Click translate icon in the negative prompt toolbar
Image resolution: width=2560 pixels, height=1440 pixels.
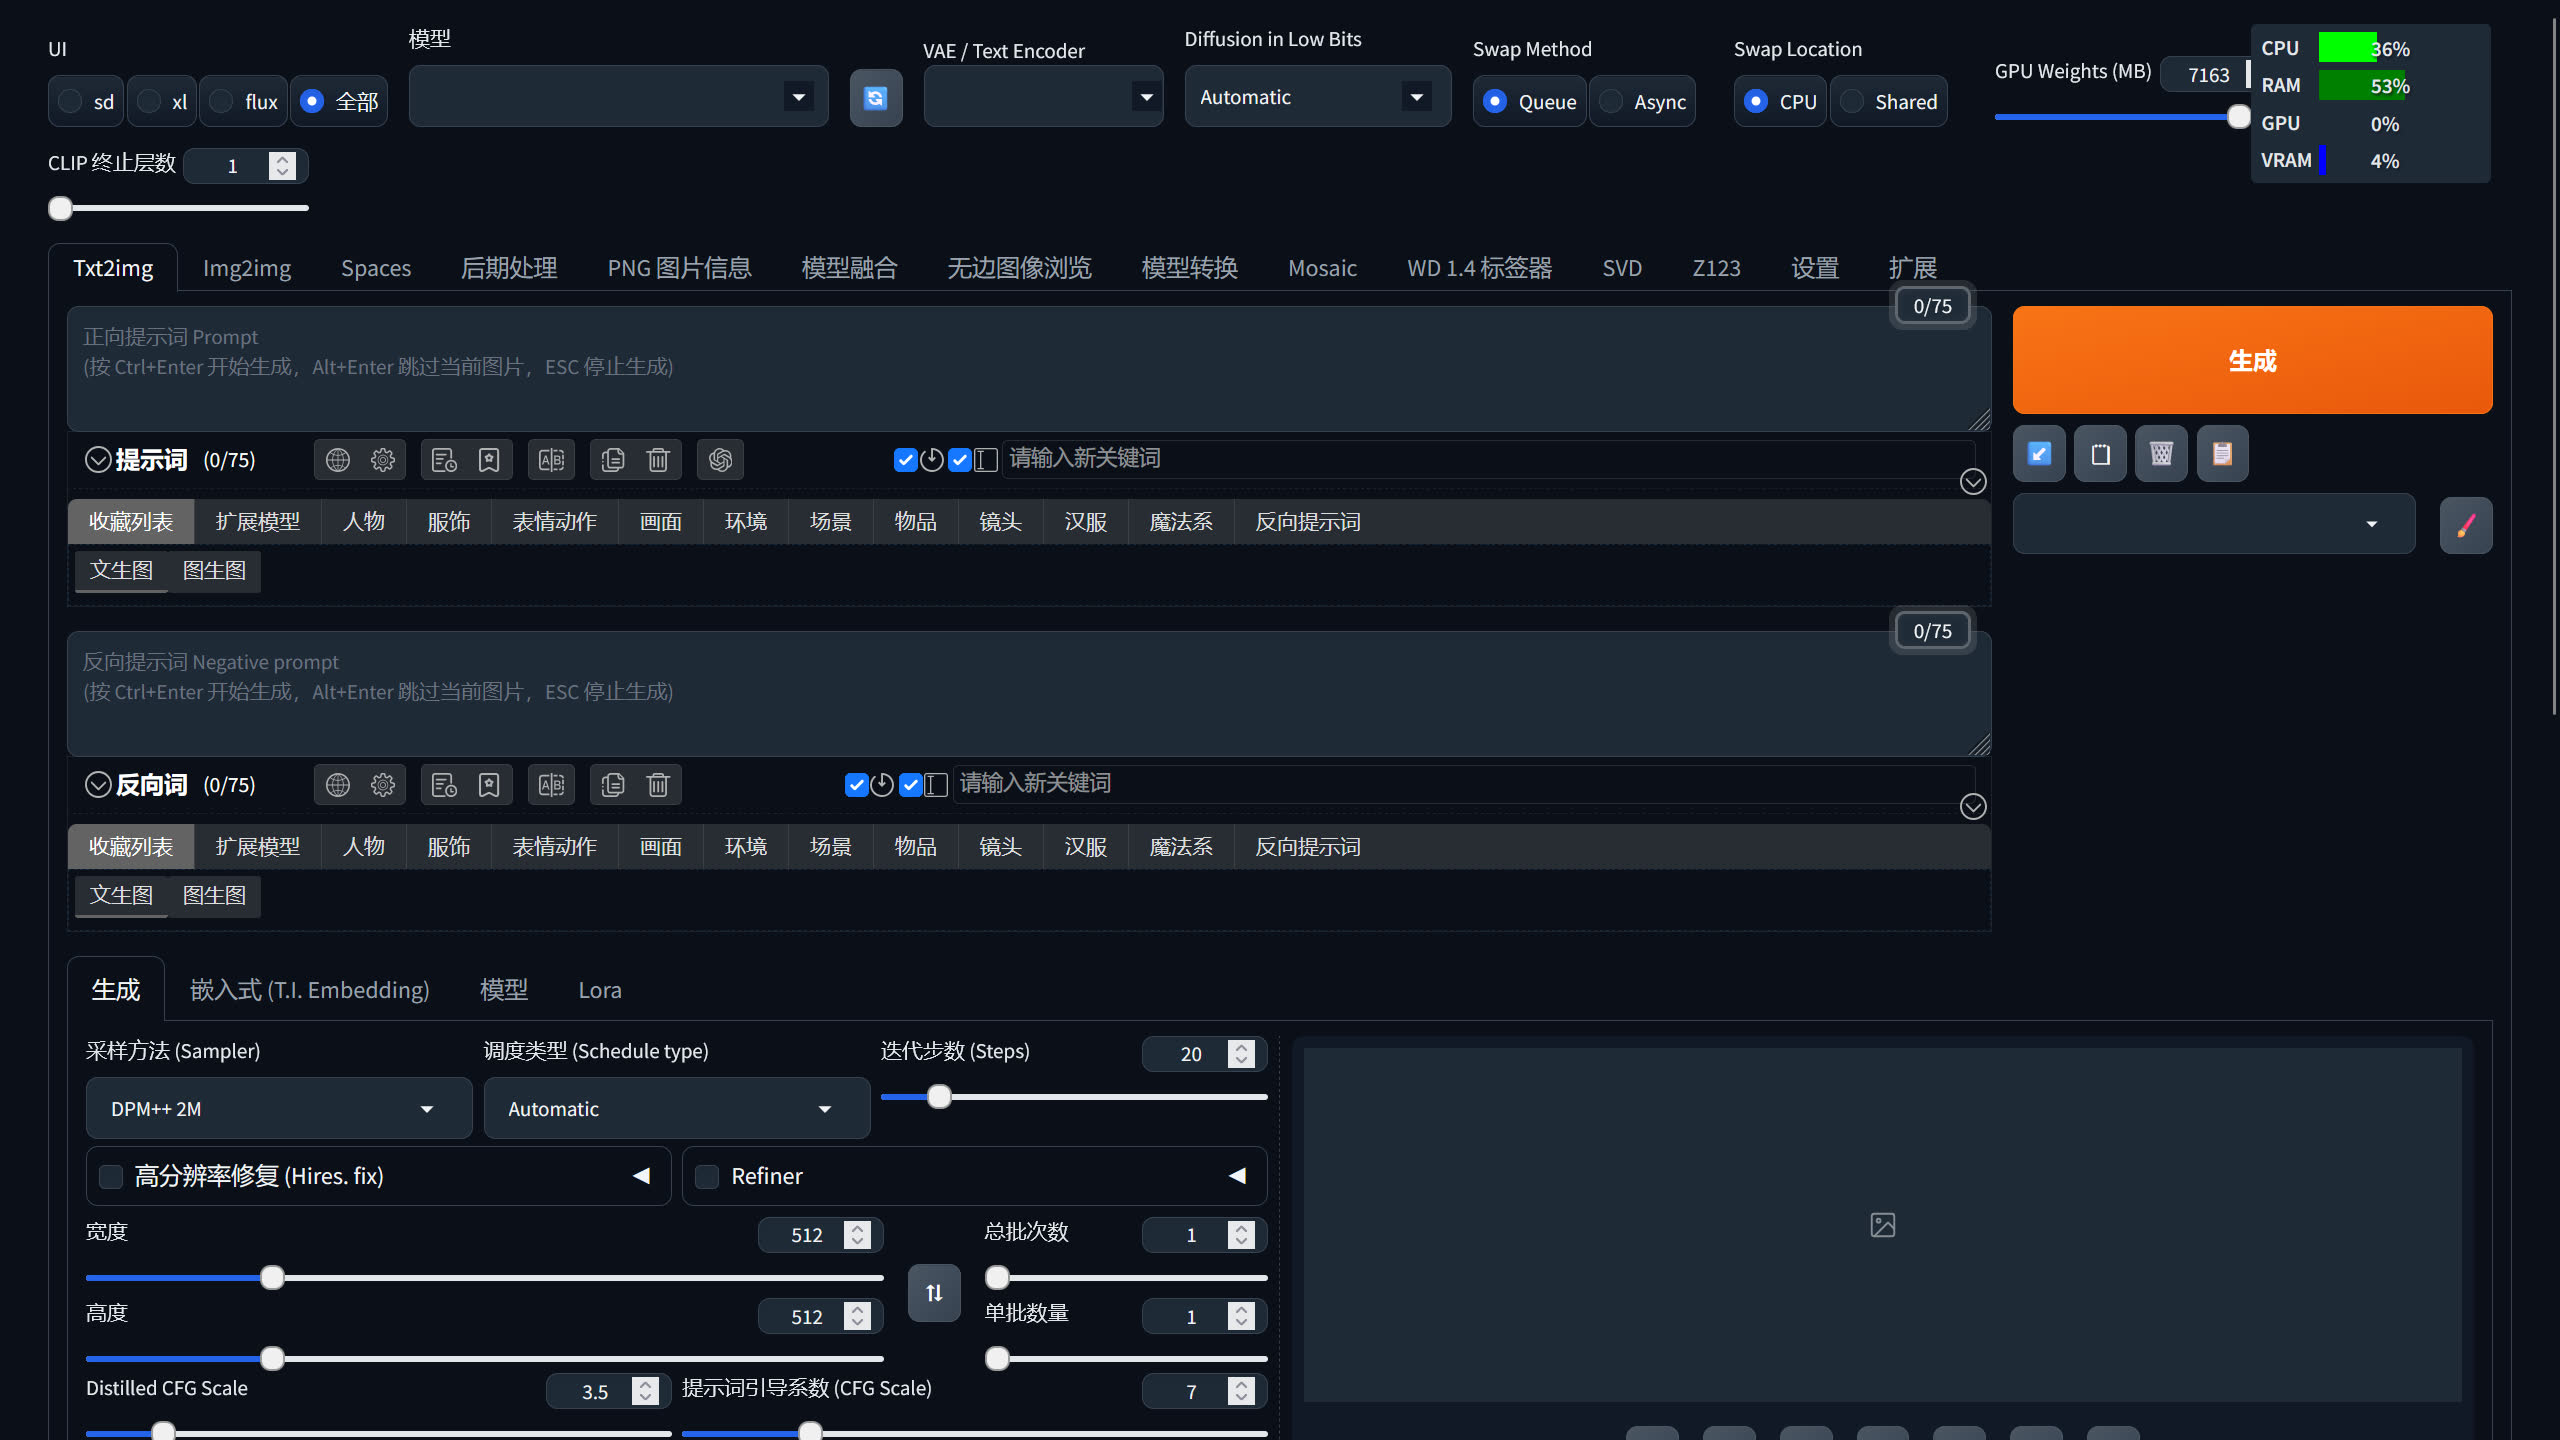(x=551, y=785)
